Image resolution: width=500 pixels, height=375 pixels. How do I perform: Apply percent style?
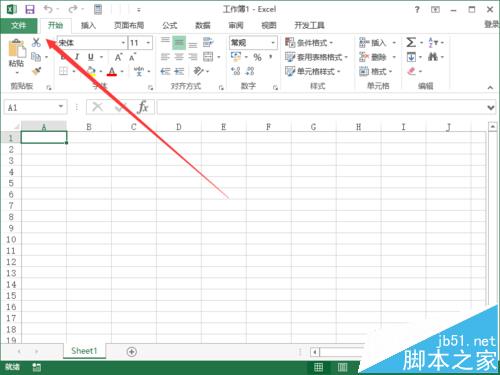257,57
